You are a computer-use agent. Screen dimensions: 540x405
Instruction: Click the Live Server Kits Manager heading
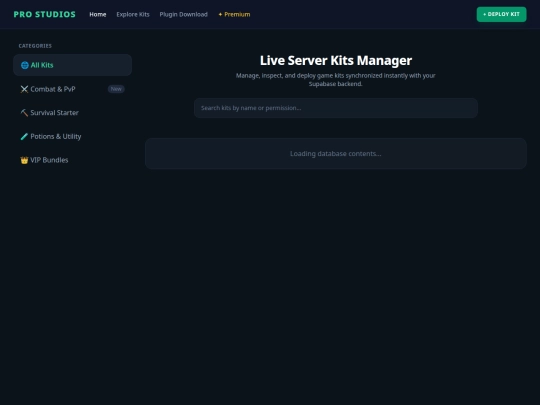[x=336, y=61]
